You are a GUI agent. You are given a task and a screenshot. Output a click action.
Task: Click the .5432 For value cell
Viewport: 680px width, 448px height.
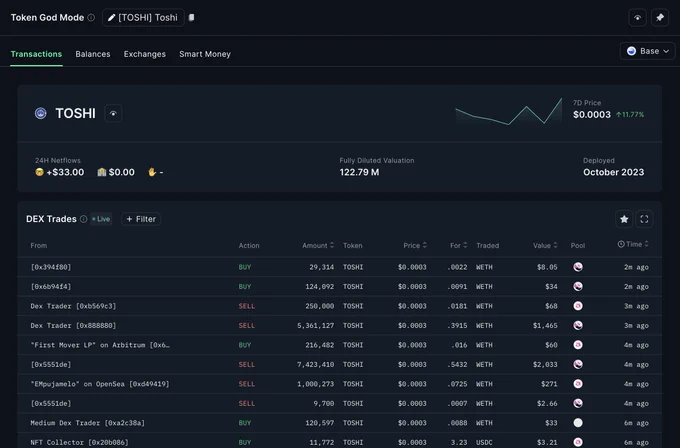coord(457,365)
